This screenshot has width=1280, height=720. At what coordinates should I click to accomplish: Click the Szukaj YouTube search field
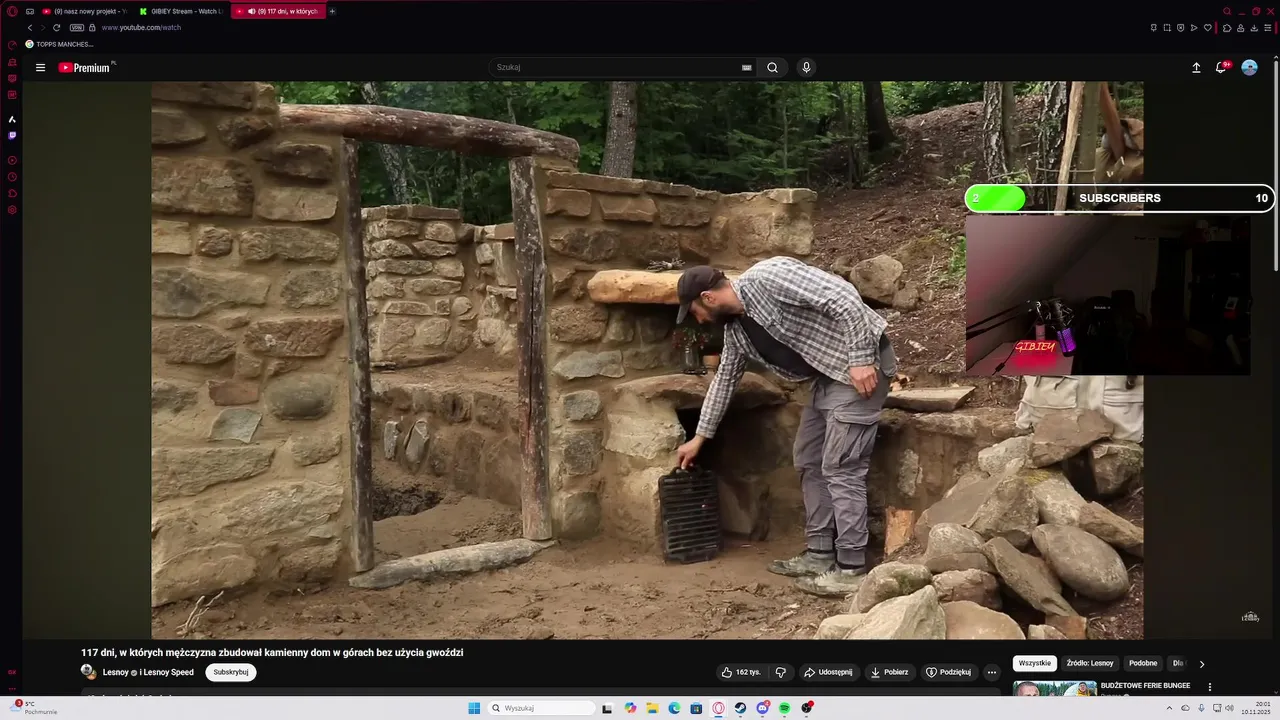click(x=615, y=68)
